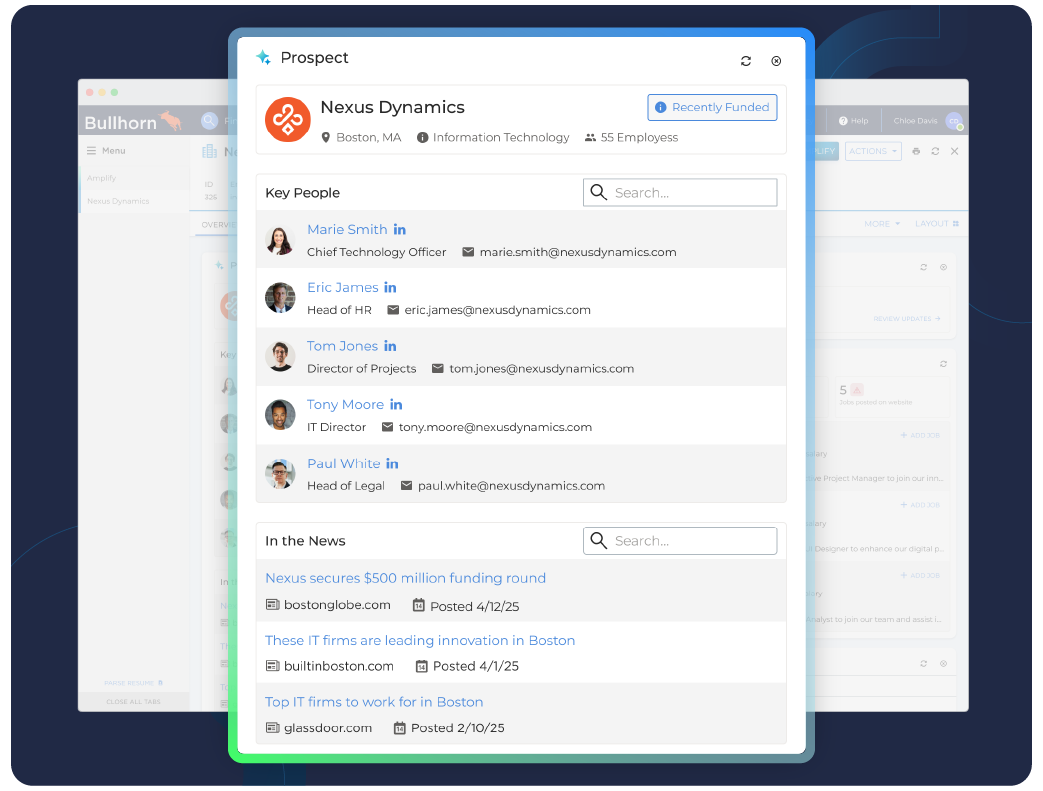This screenshot has width=1043, height=791.
Task: Click Marie Smith's email envelope icon
Action: (x=468, y=252)
